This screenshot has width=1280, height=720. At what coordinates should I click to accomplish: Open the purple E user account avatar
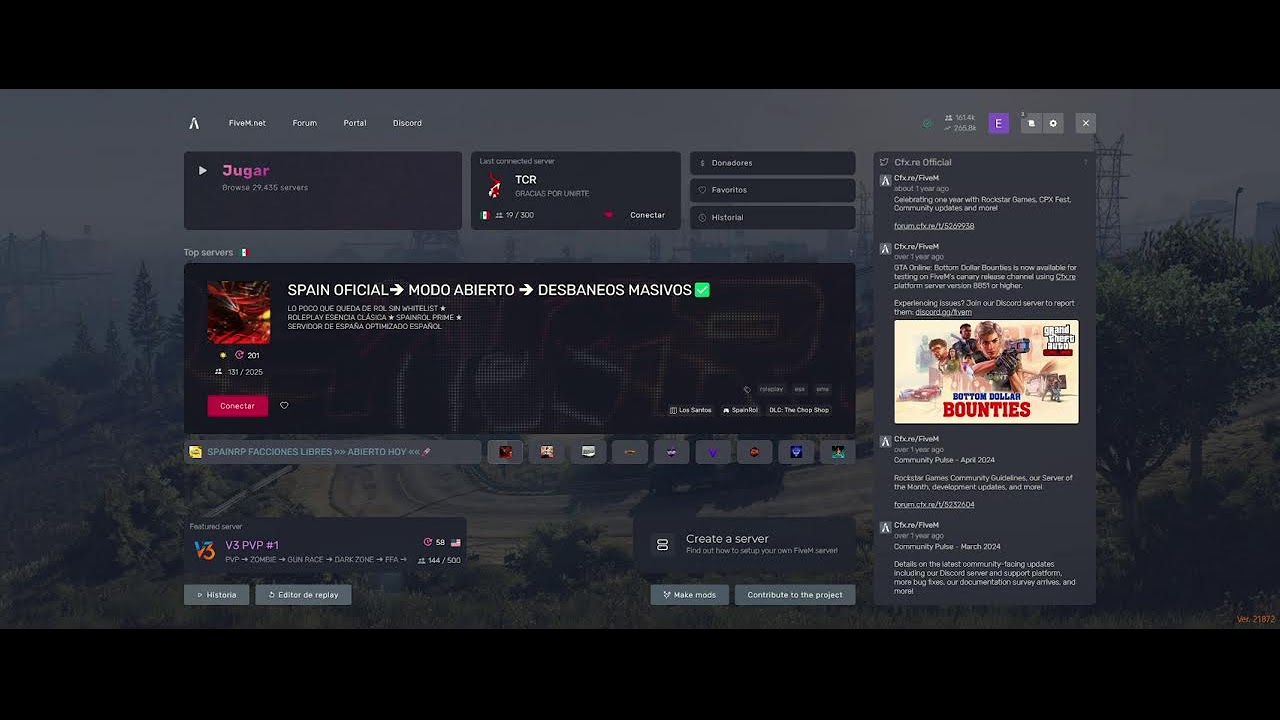(998, 123)
